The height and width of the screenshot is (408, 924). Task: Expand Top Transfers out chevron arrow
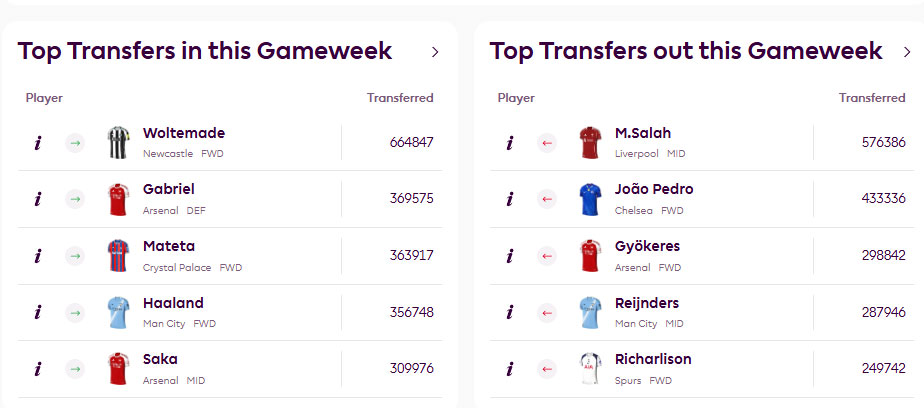click(x=907, y=52)
